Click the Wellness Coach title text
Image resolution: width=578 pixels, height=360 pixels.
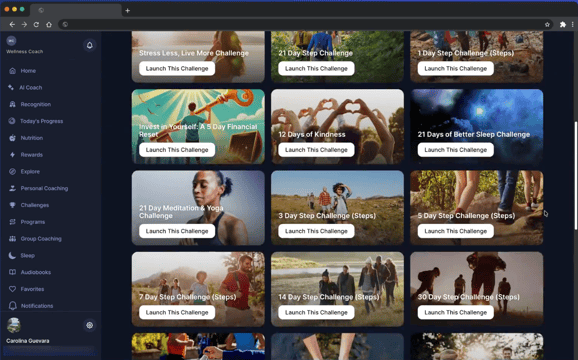pos(25,52)
